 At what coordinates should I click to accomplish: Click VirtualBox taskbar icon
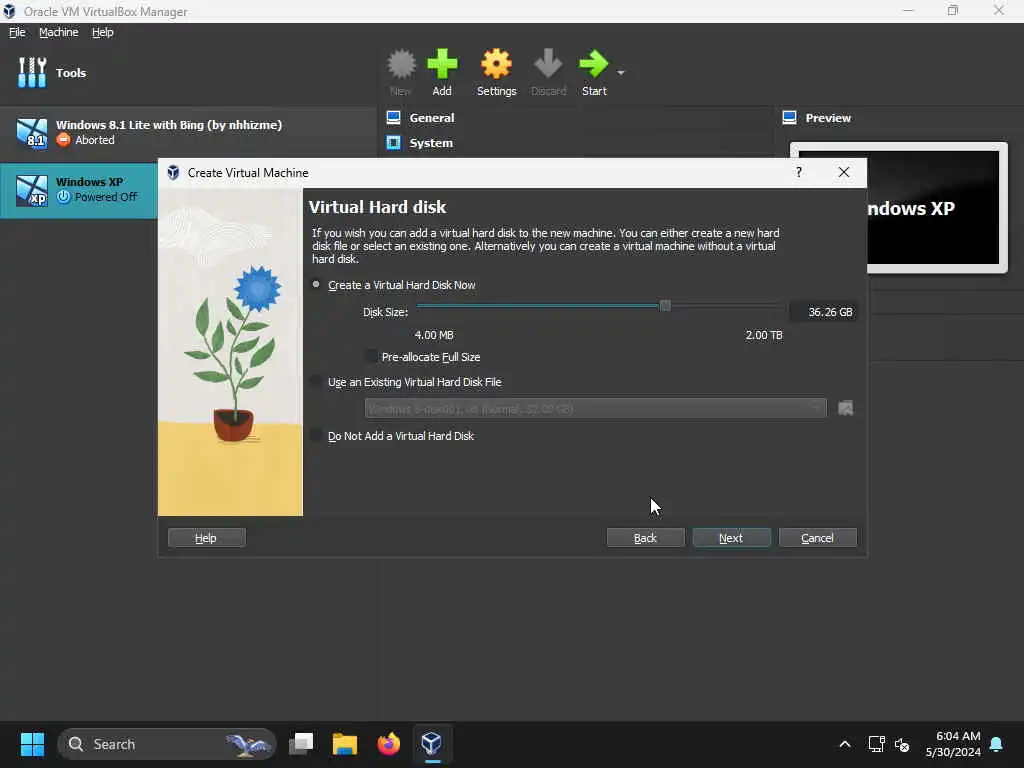pos(432,743)
